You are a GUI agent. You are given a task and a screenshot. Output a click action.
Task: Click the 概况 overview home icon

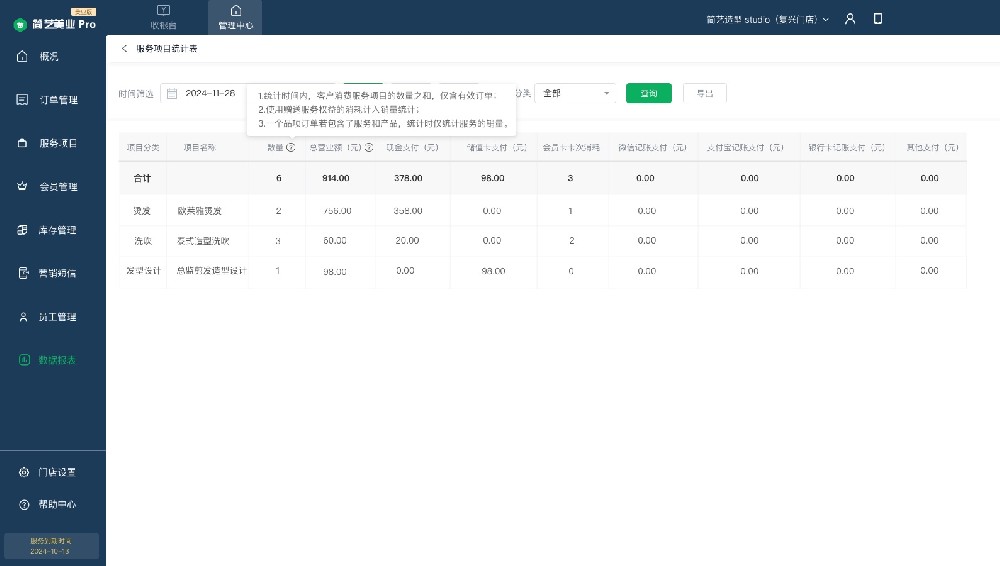23,57
